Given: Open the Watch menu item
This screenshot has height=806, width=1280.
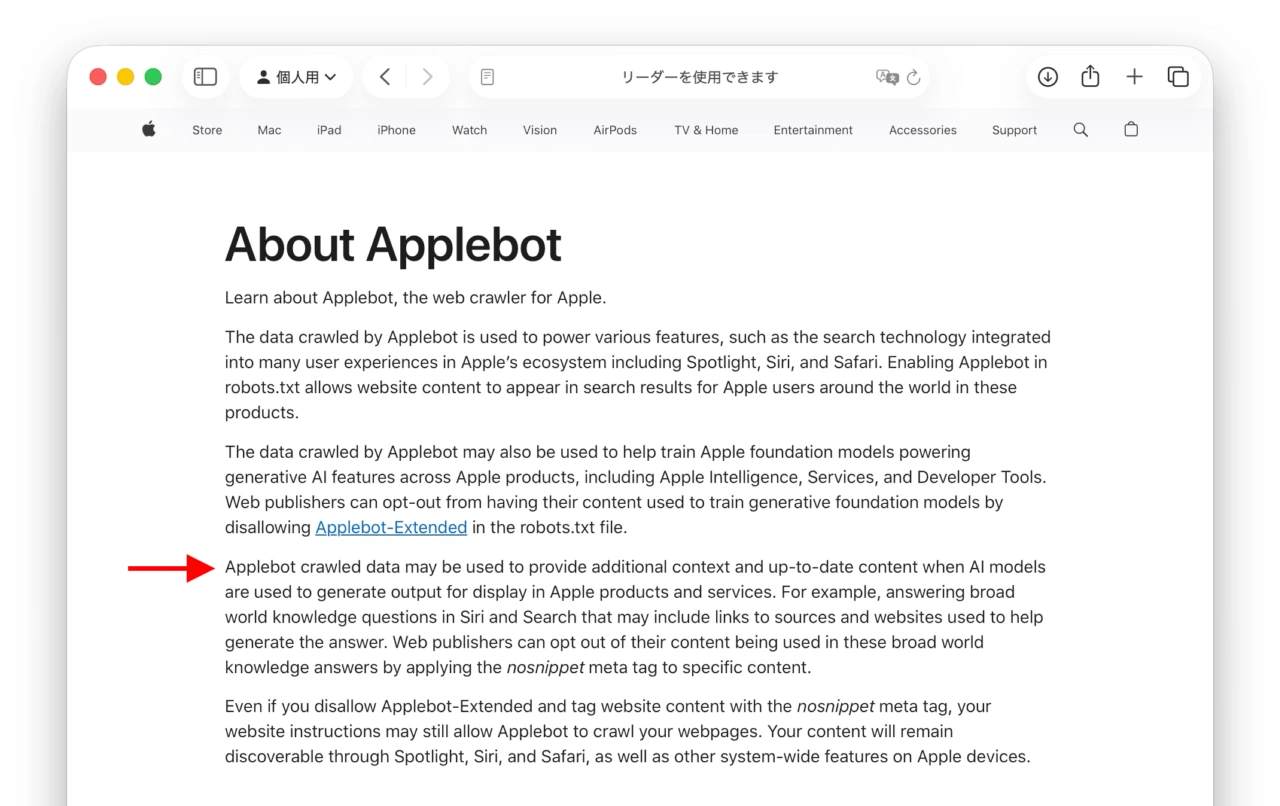Looking at the screenshot, I should click(x=469, y=130).
